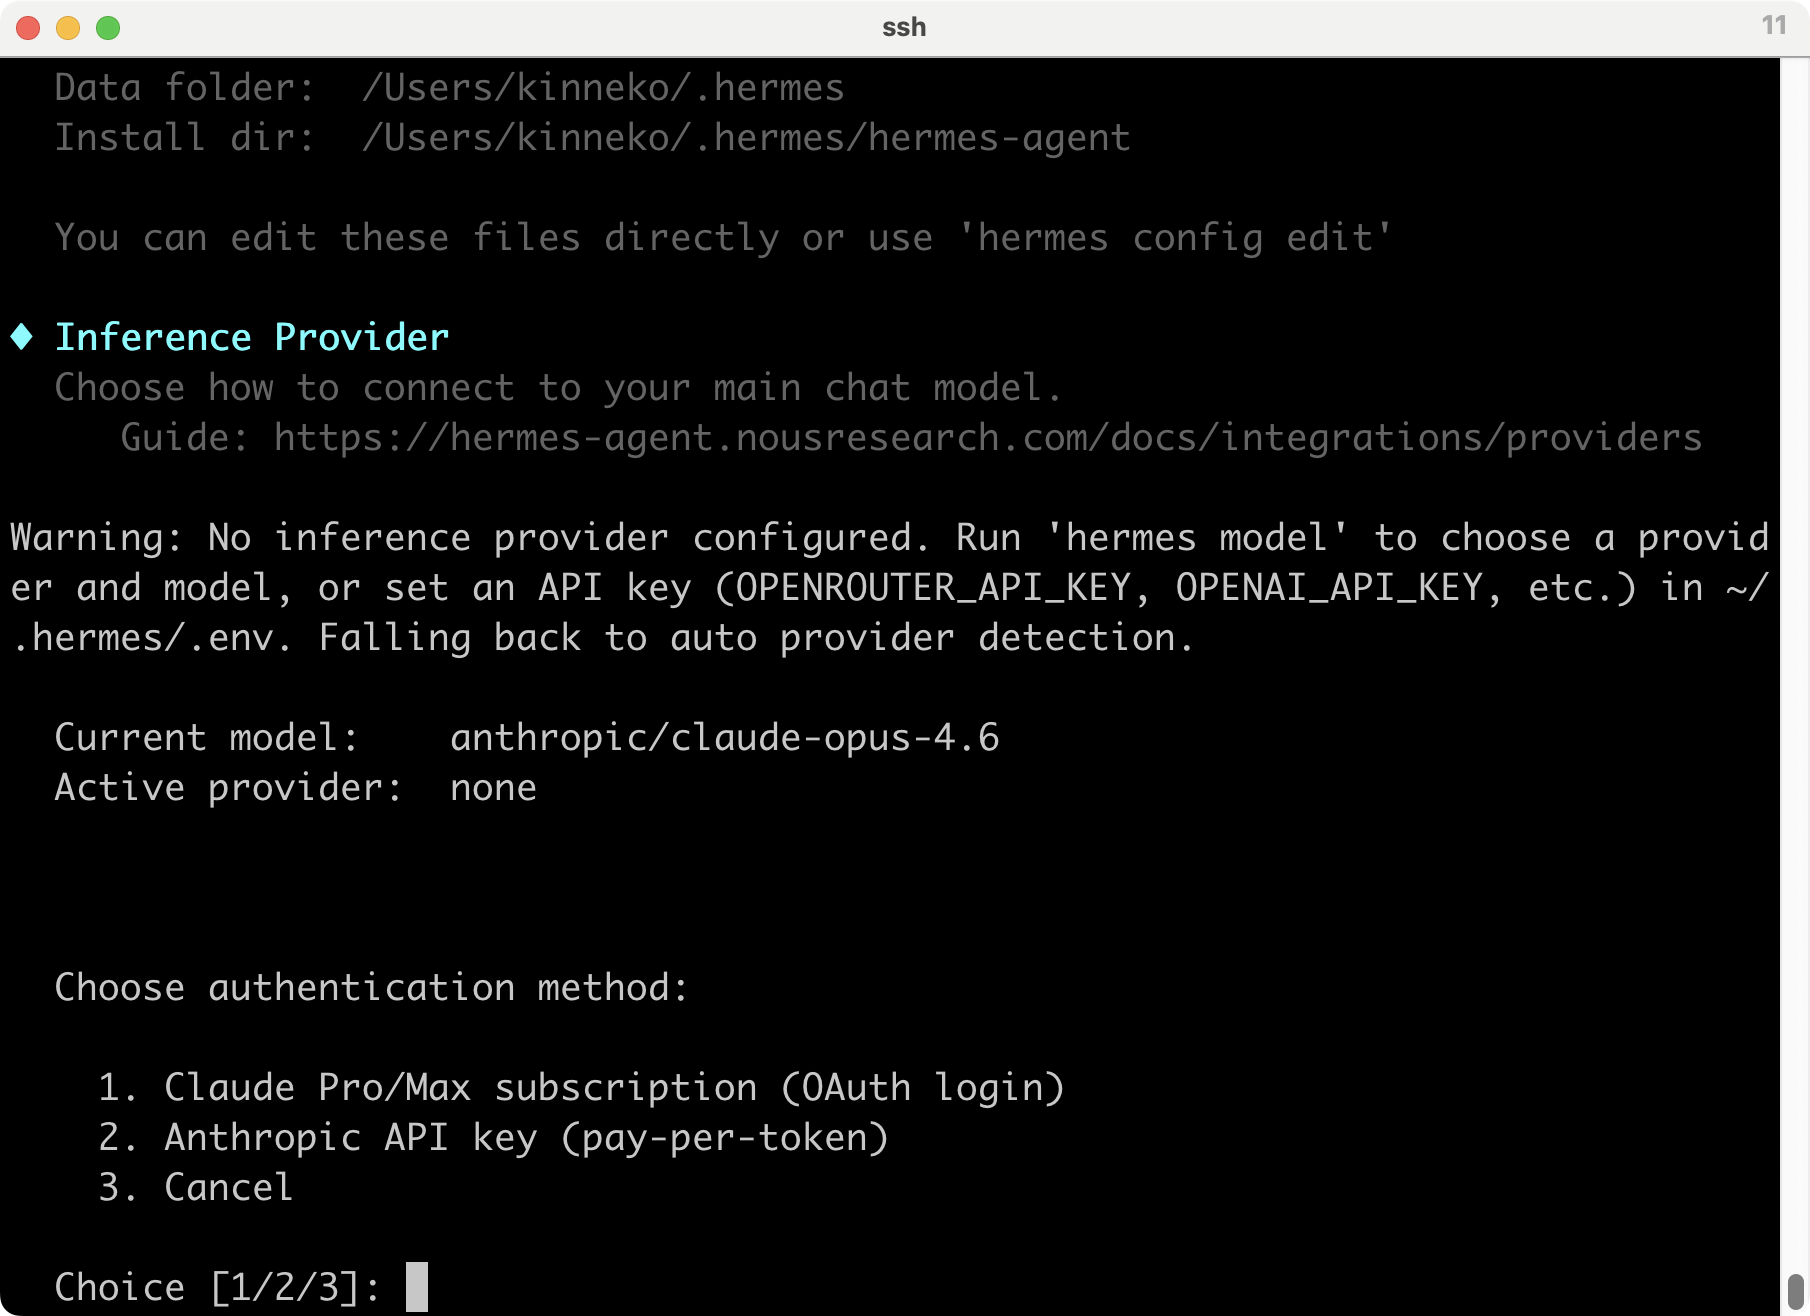Click the ssh window title
The height and width of the screenshot is (1316, 1810).
pyautogui.click(x=904, y=27)
